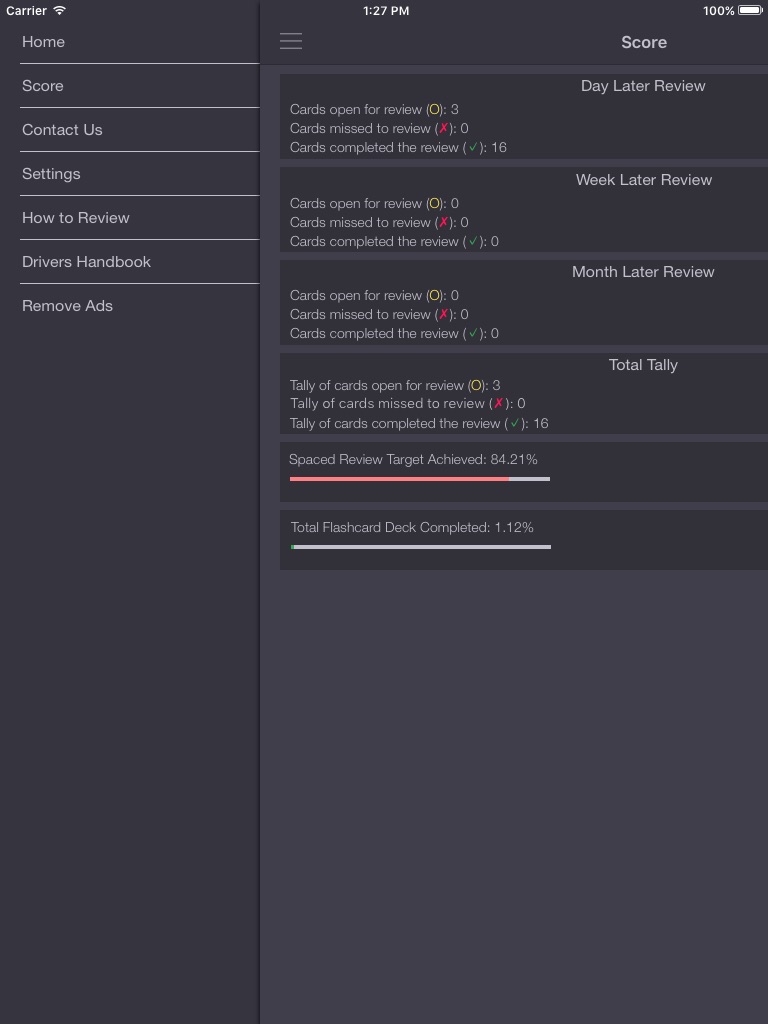The image size is (768, 1024).
Task: Click Remove Ads in the sidebar
Action: pyautogui.click(x=67, y=305)
